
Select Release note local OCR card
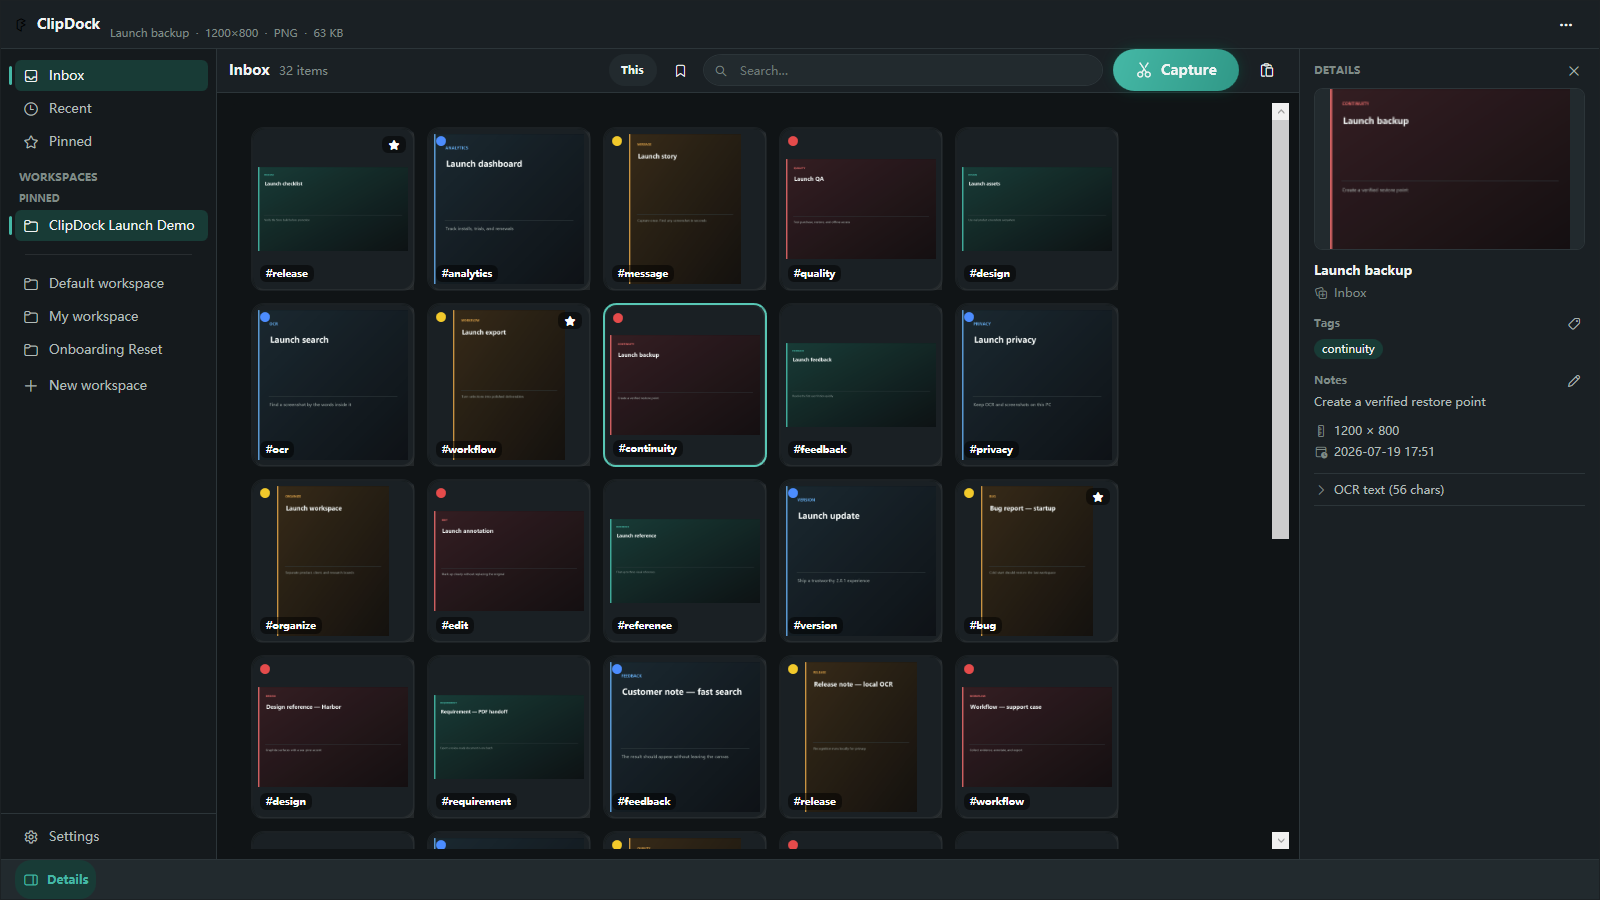pos(861,737)
